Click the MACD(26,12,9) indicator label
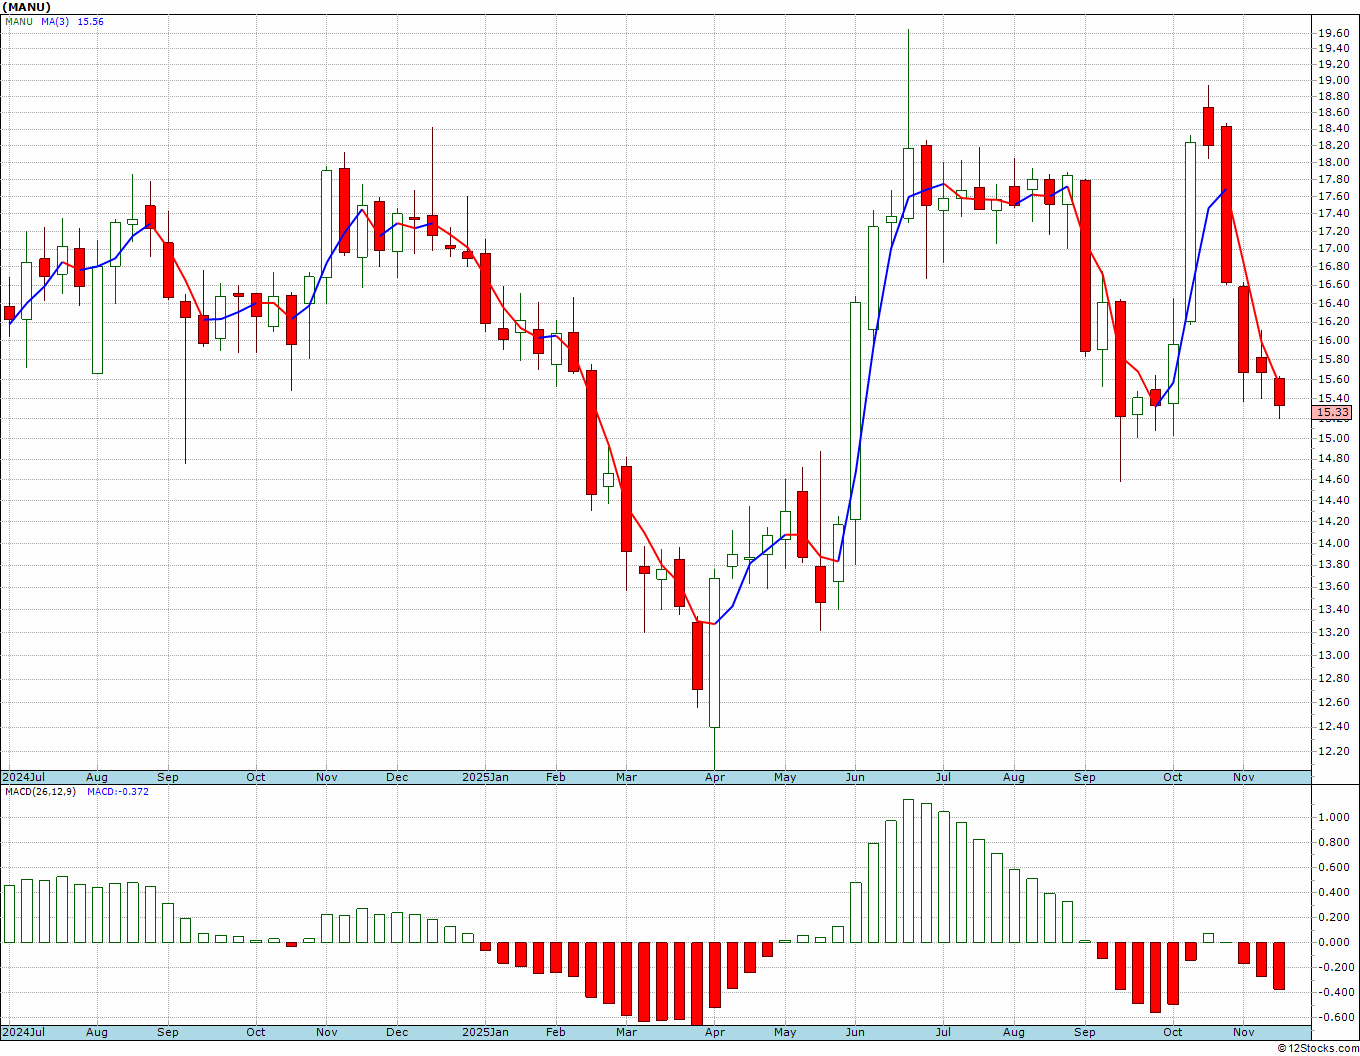Screen dimensions: 1360x1056 [40, 791]
